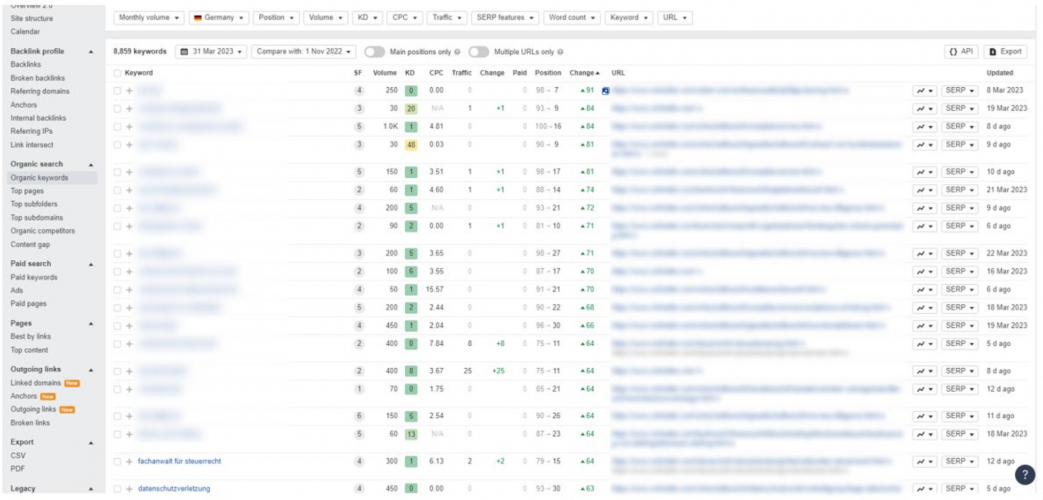1043x500 pixels.
Task: Open Referring domains in sidebar
Action: pos(40,91)
